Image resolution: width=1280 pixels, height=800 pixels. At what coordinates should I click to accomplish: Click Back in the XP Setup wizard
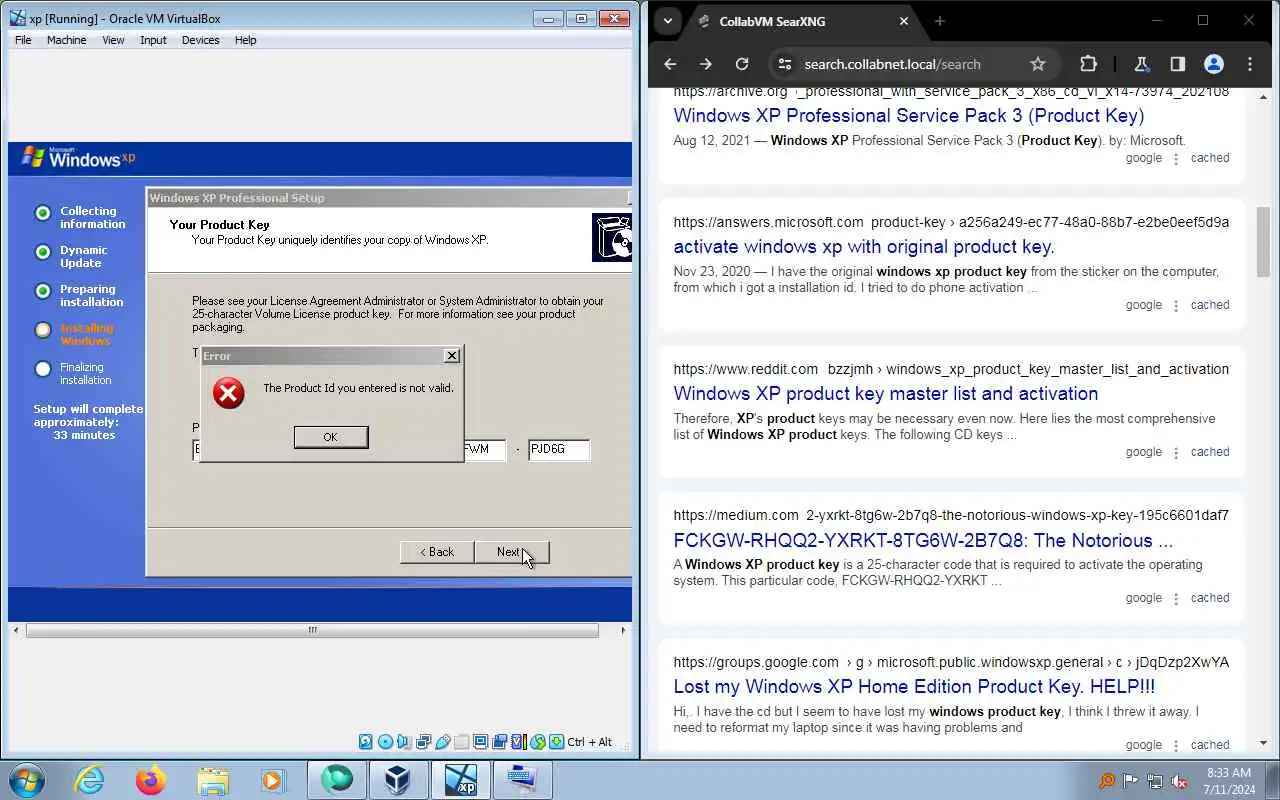coord(437,552)
